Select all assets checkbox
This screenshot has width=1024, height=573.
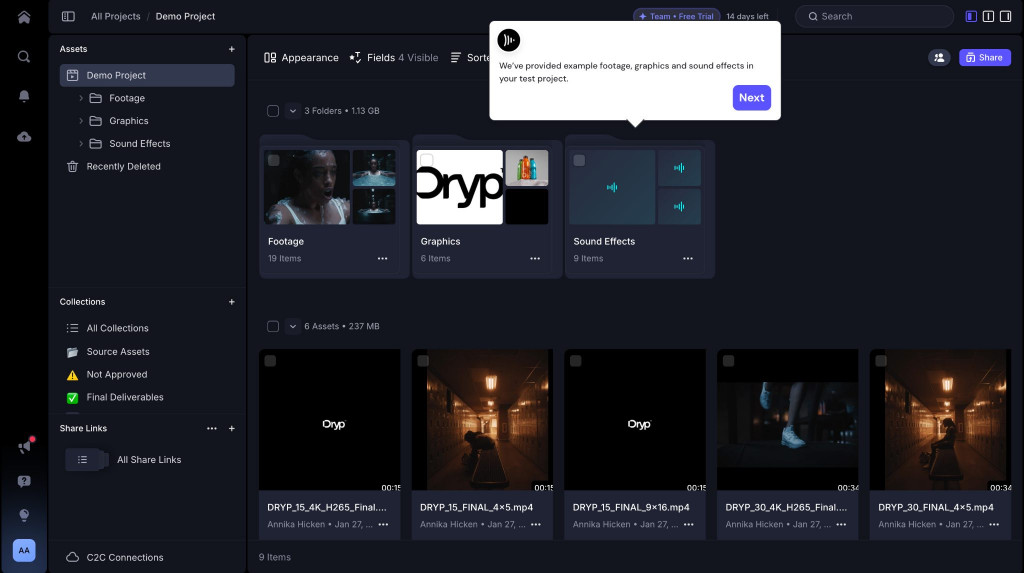[273, 326]
